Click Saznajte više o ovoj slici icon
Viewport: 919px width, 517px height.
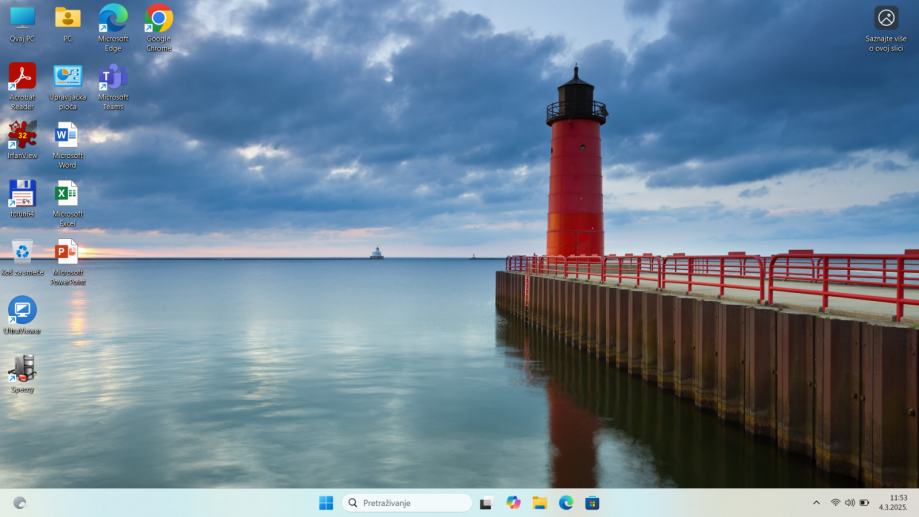(886, 28)
